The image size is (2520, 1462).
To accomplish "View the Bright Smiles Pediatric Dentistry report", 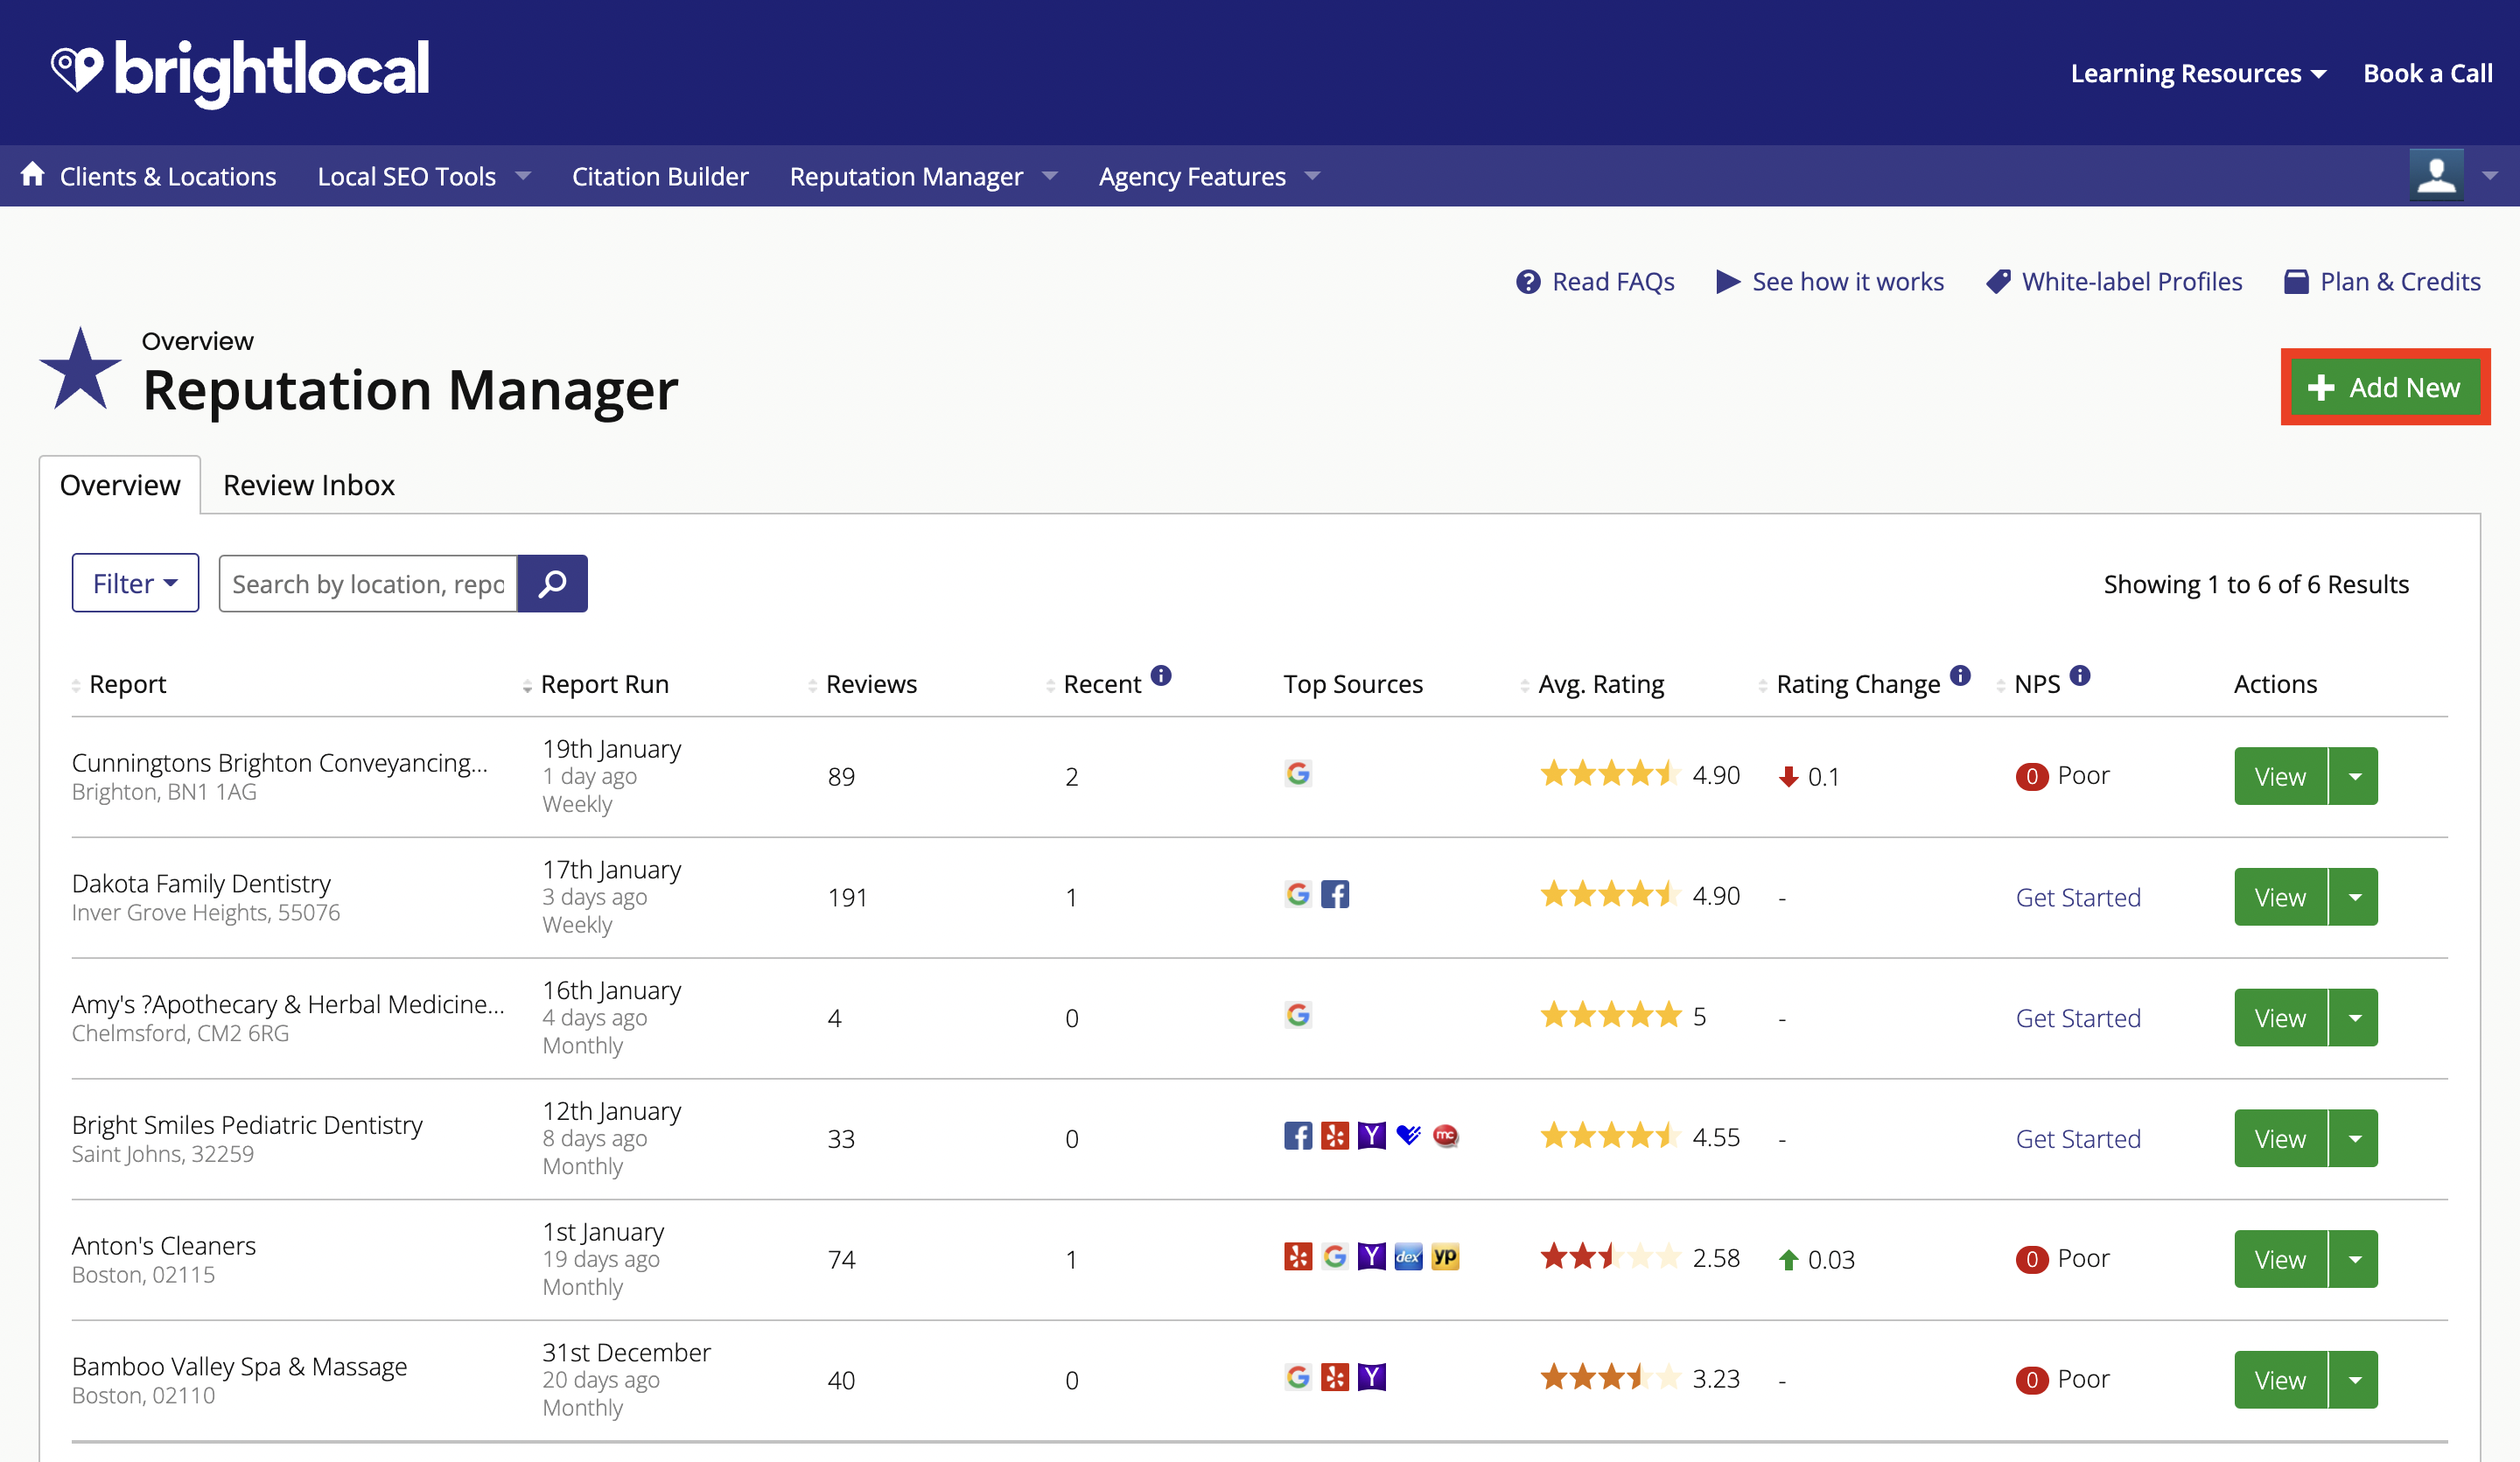I will (x=2280, y=1138).
